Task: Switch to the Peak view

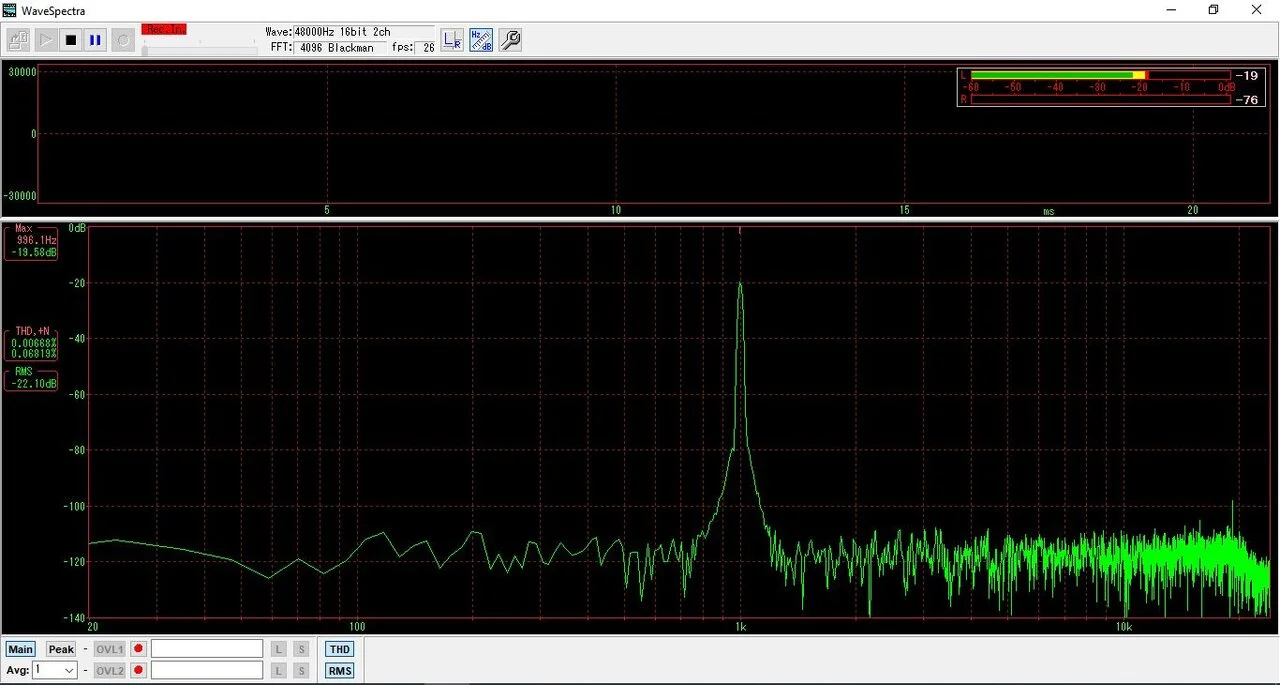Action: tap(60, 648)
